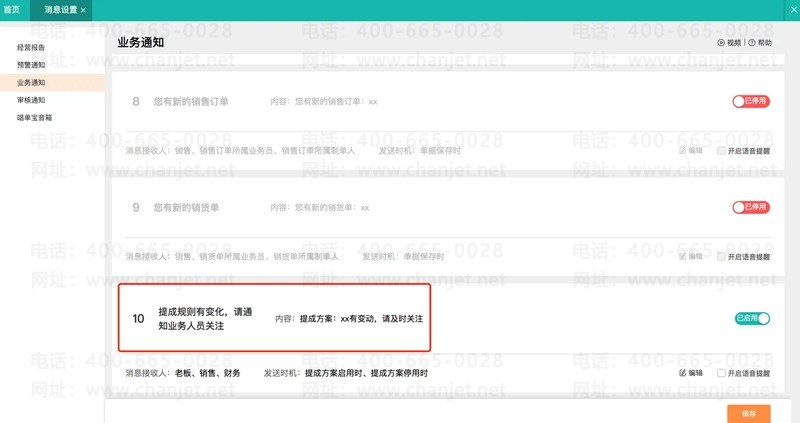Toggle the 已停用 switch for 销售订单 notification
The height and width of the screenshot is (423, 800).
751,101
